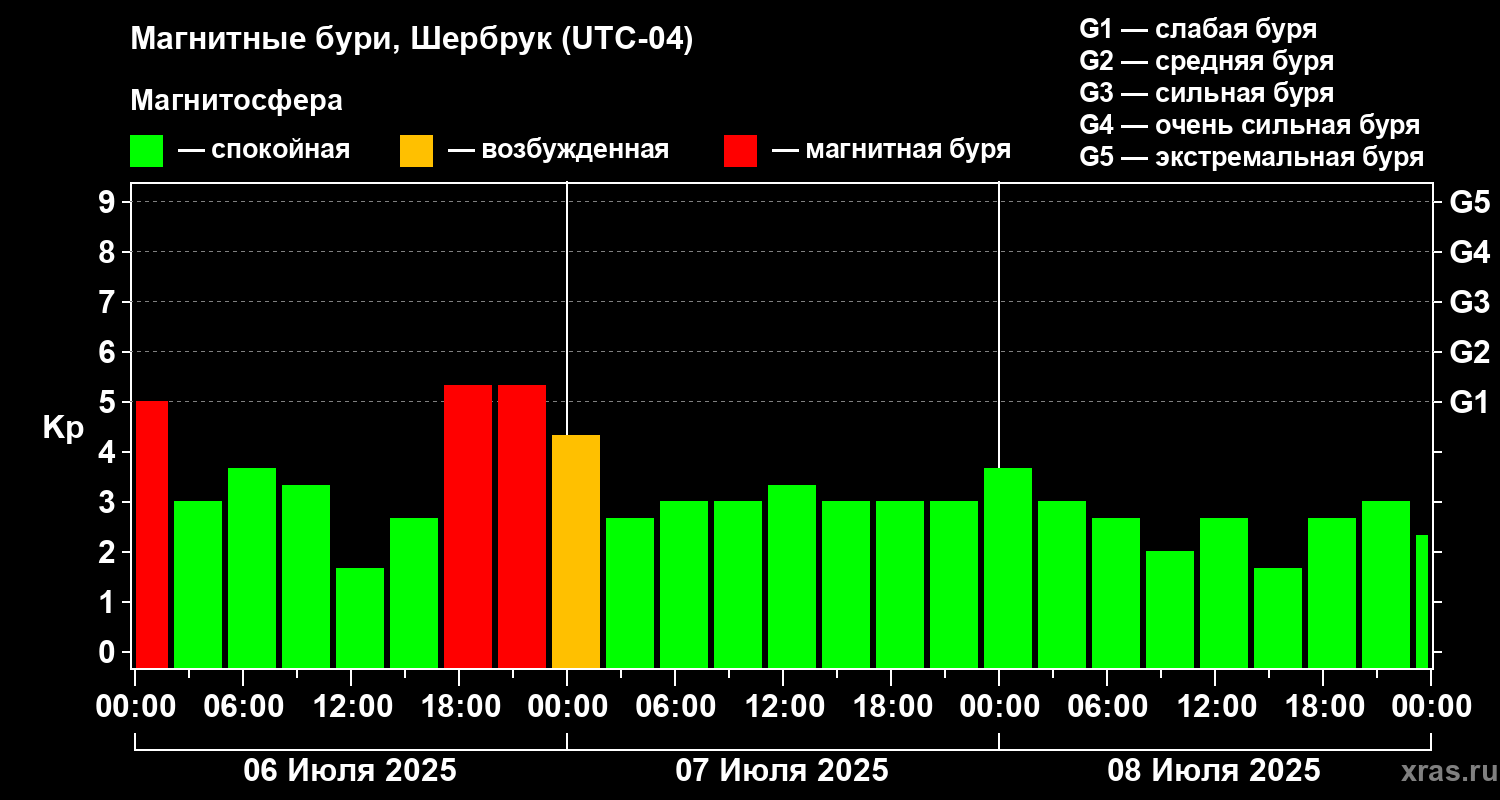Click the '06 Июля 2025' date label
This screenshot has width=1500, height=800.
[x=351, y=771]
